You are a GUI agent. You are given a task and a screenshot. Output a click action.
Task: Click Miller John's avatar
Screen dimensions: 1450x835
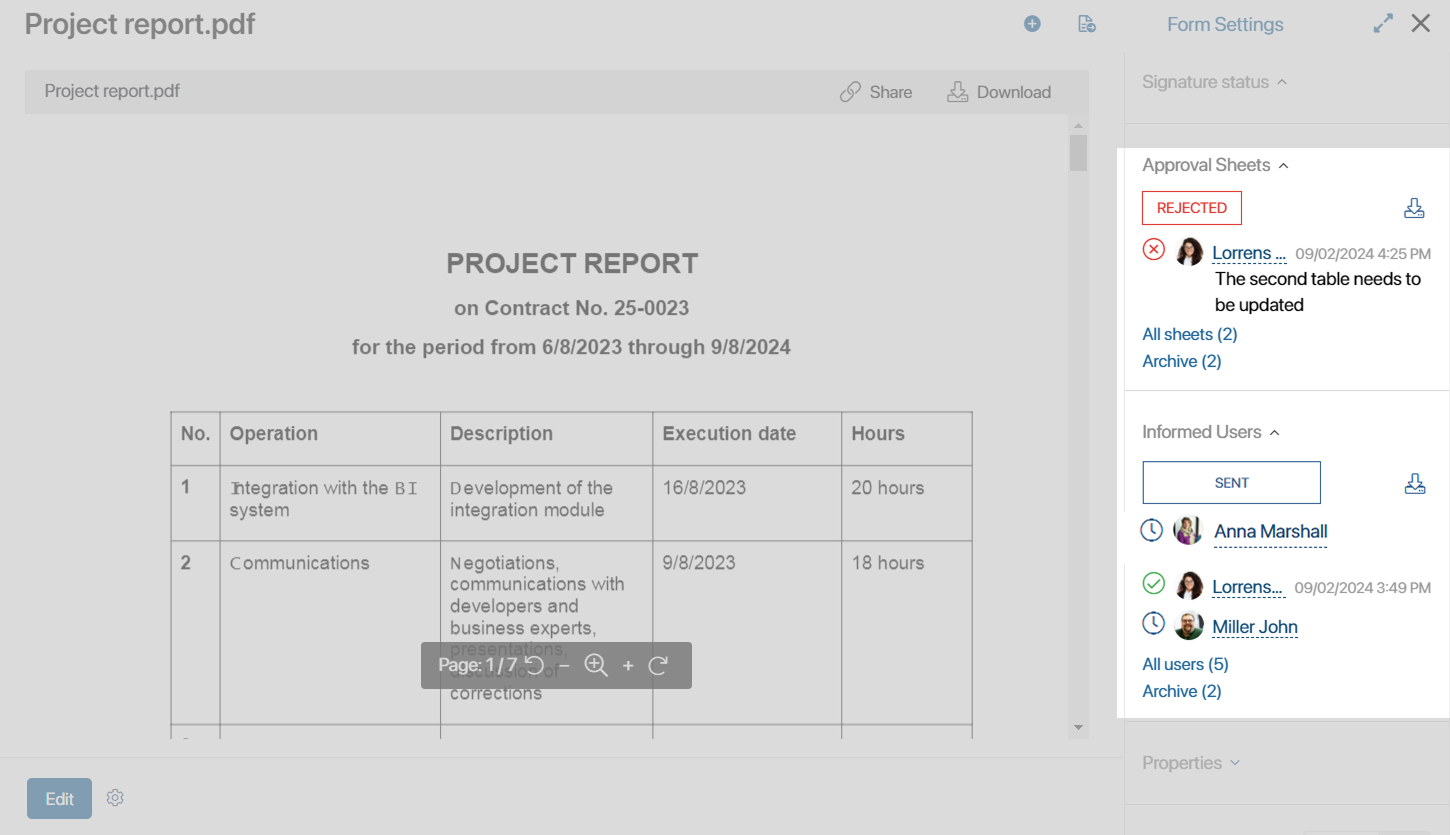(1189, 625)
